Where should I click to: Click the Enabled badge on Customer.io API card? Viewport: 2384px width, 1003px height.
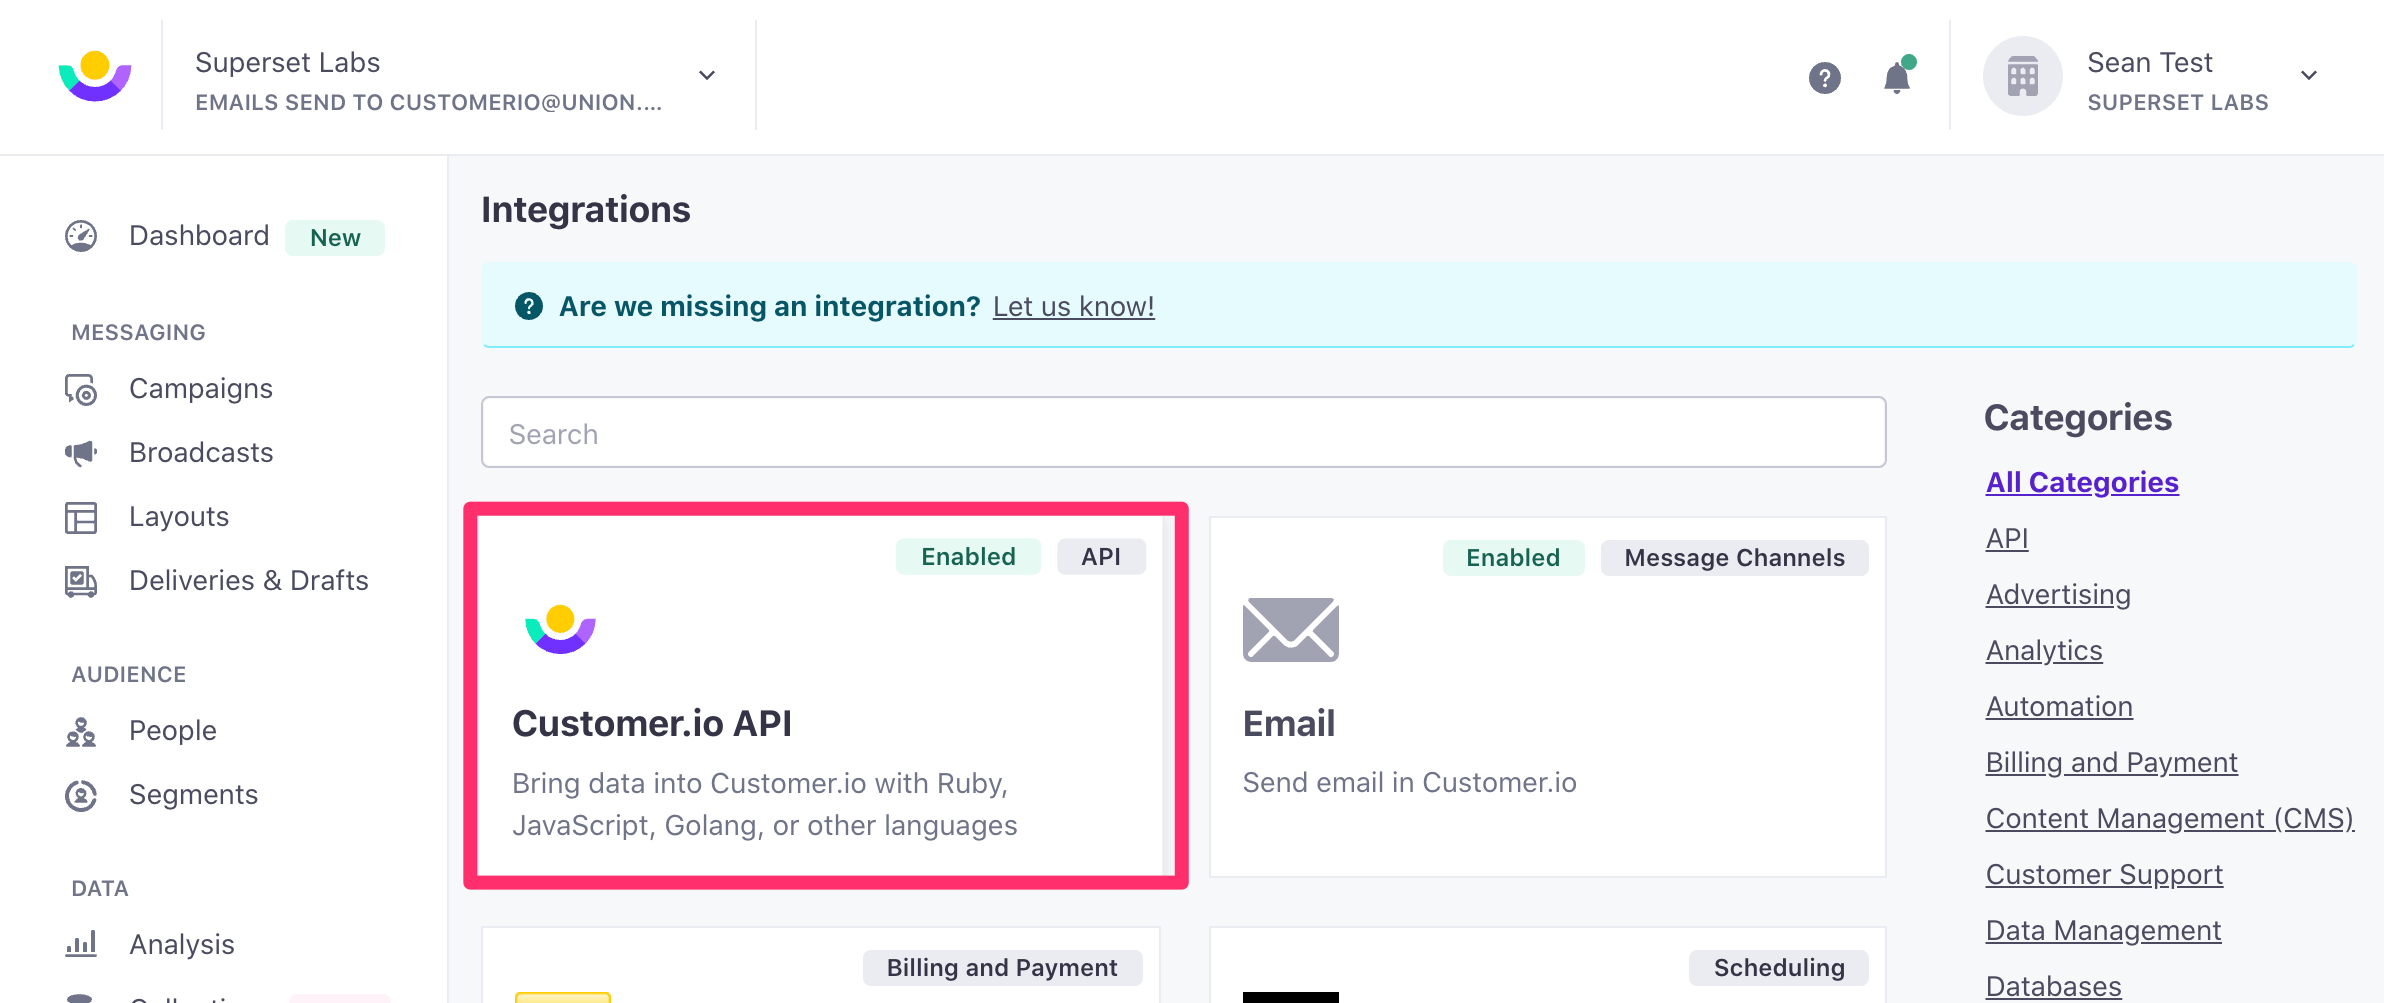click(968, 557)
